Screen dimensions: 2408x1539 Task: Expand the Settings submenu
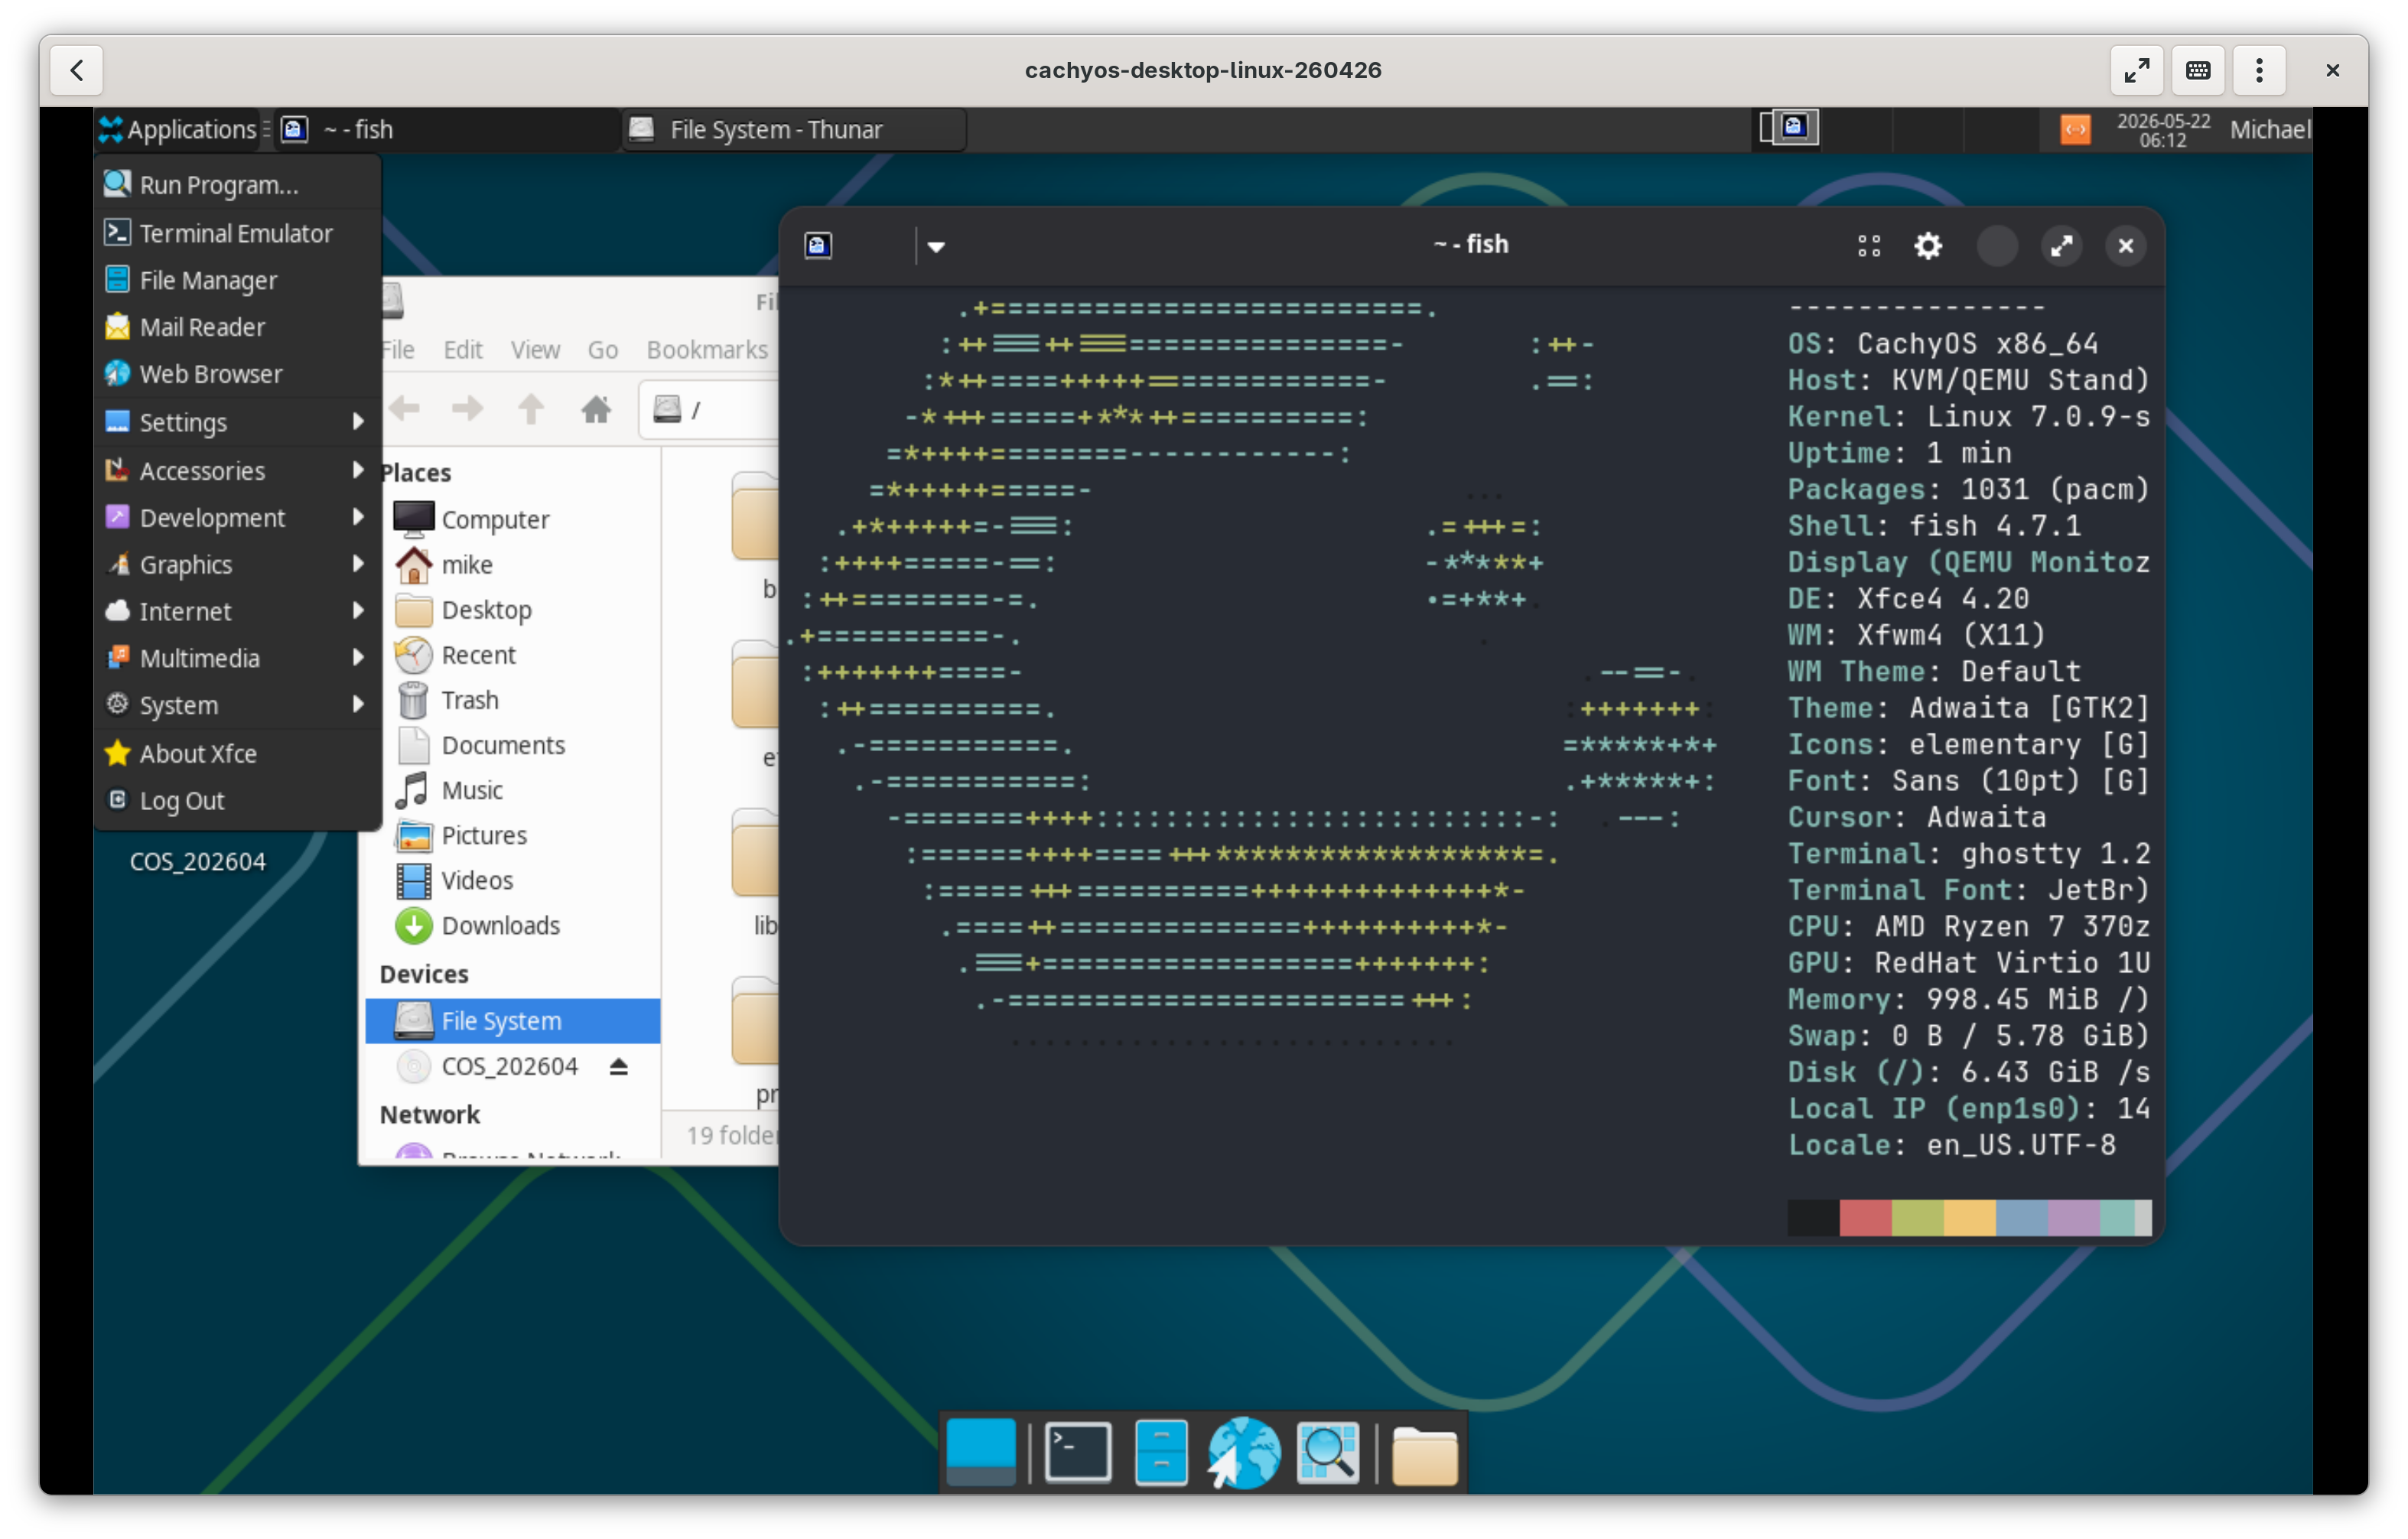(x=238, y=422)
